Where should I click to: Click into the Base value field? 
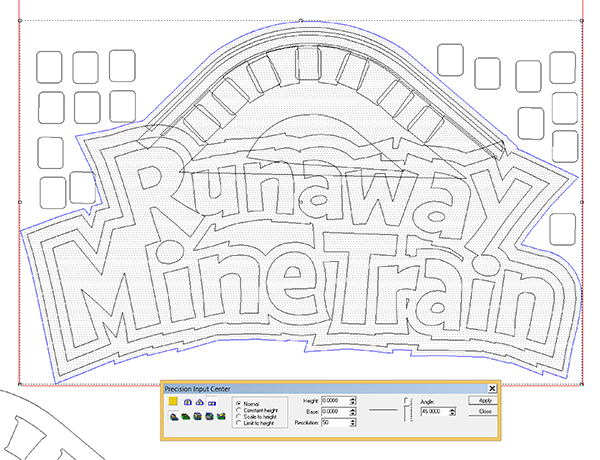point(335,412)
